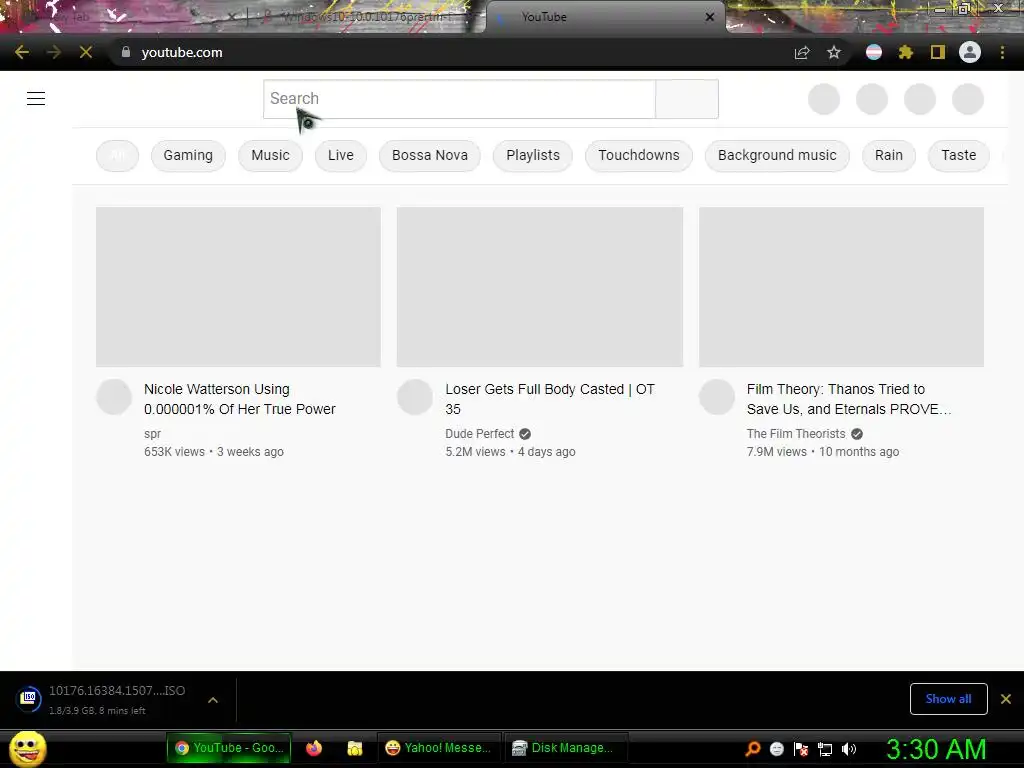Expand the ISO download options chevron
This screenshot has width=1024, height=768.
click(x=213, y=699)
